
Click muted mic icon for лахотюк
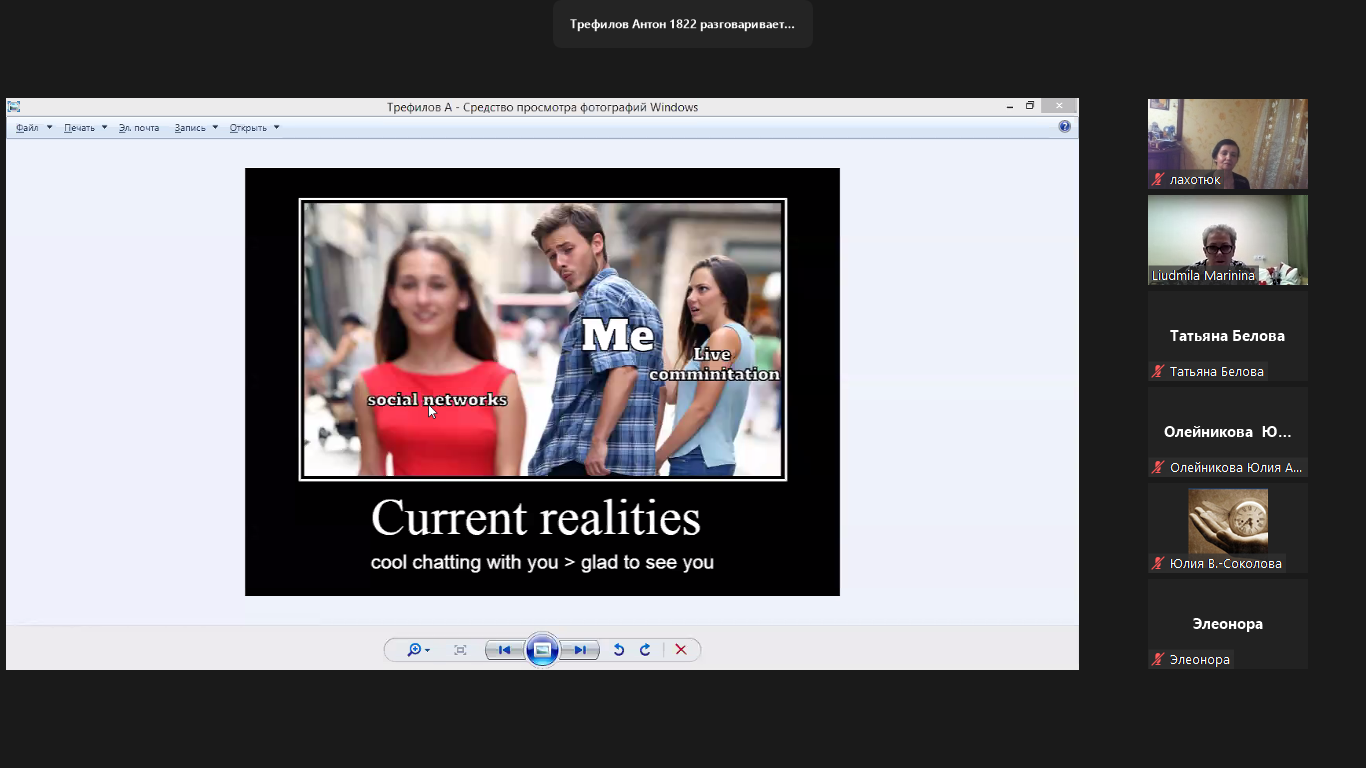[1159, 180]
